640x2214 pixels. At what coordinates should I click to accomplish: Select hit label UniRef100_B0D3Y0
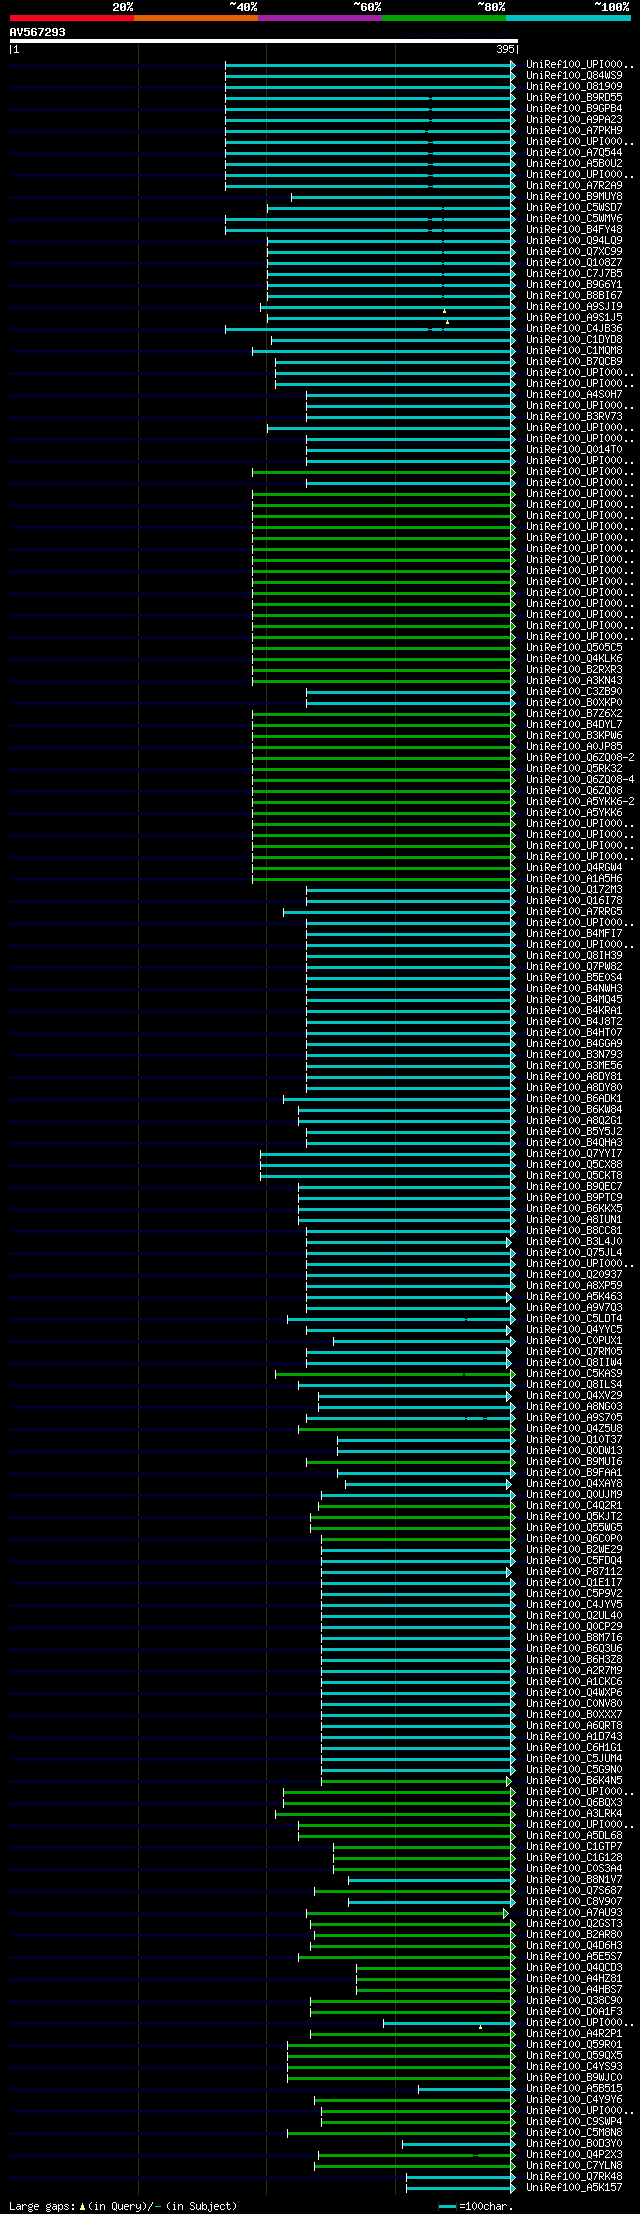click(574, 2143)
